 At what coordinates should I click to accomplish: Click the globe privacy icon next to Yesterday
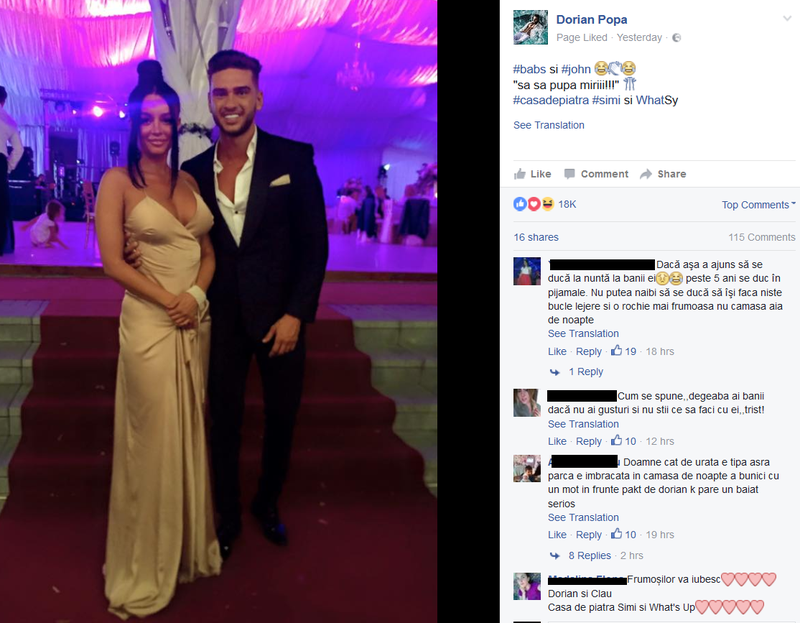tap(677, 37)
